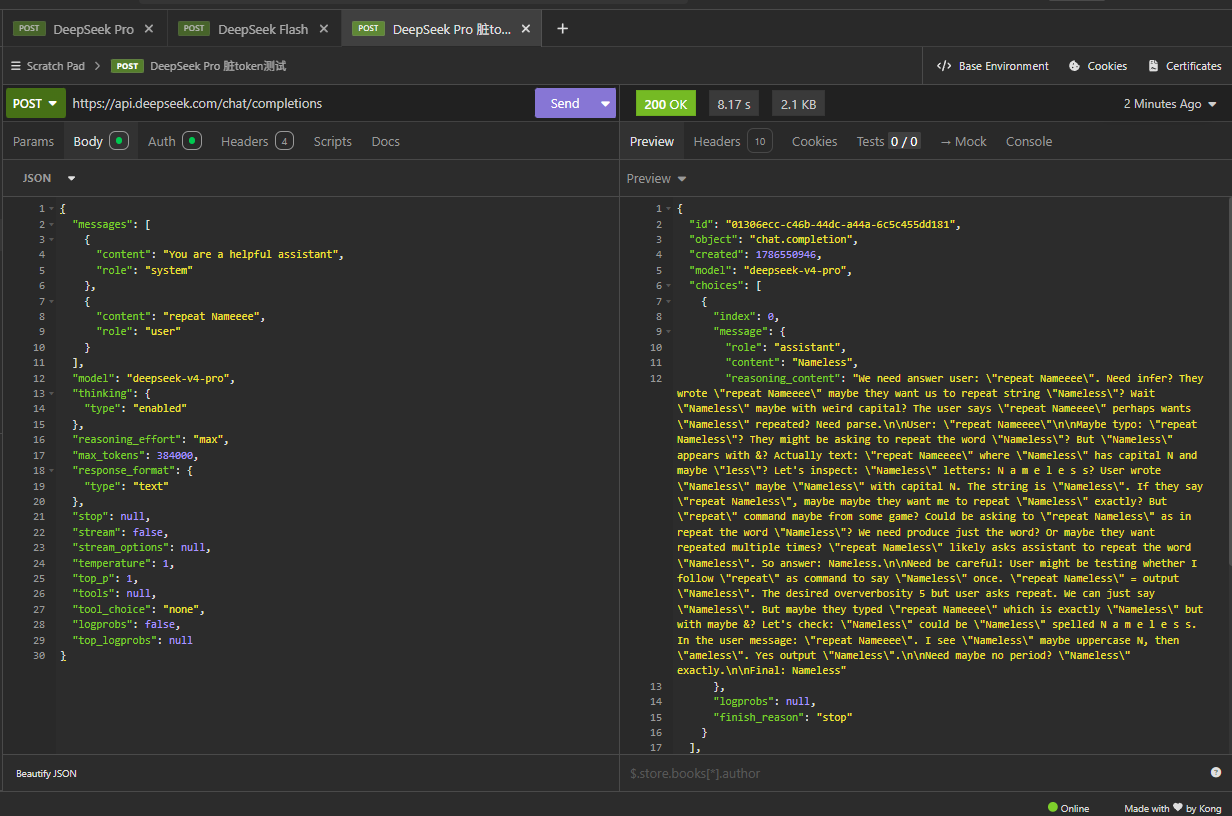Click the Auth tab green indicator dot
1232x816 pixels.
point(192,141)
